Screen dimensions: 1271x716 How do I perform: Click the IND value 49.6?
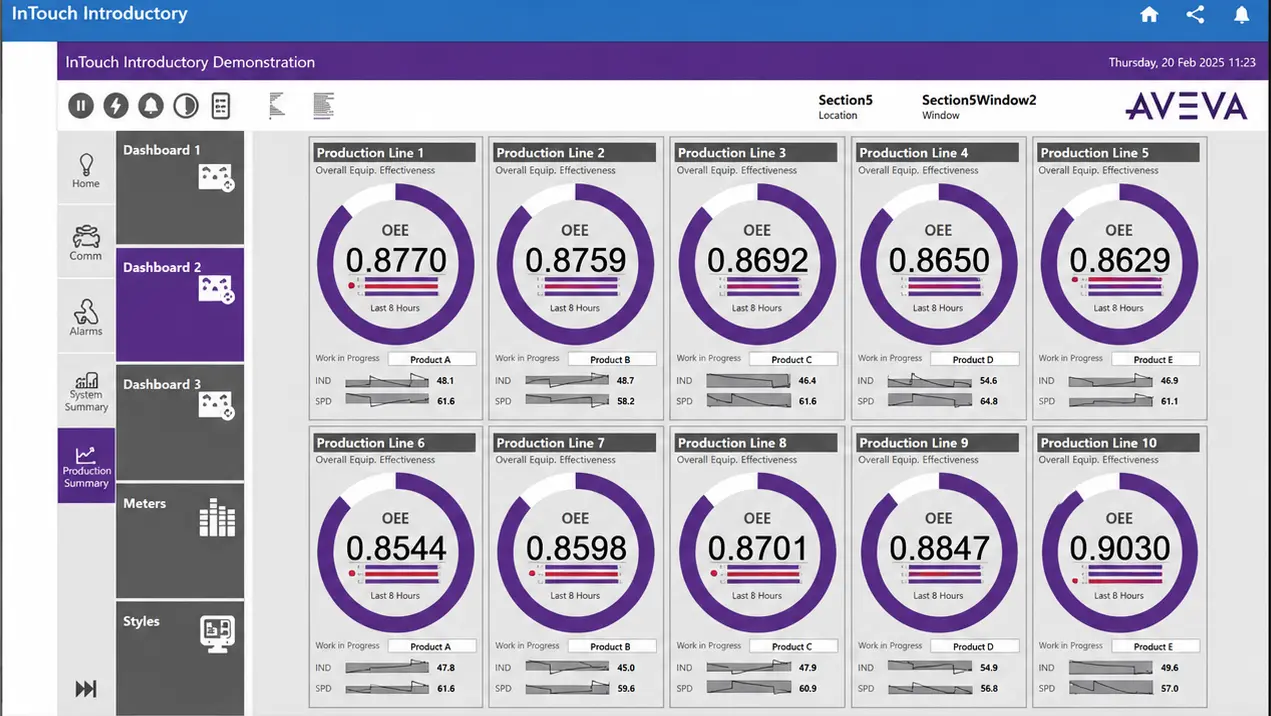tap(1169, 668)
